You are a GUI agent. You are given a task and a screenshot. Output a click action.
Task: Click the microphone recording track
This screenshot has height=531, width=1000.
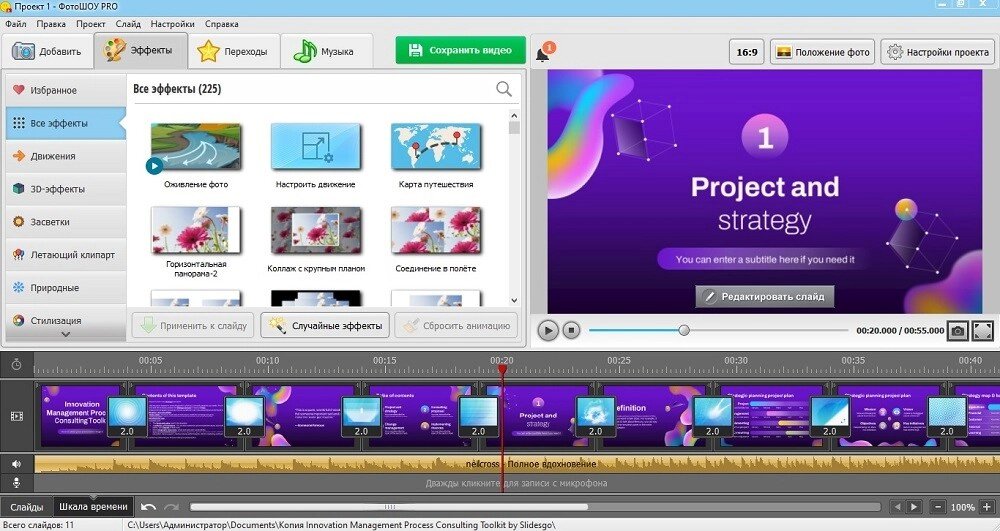coord(517,483)
